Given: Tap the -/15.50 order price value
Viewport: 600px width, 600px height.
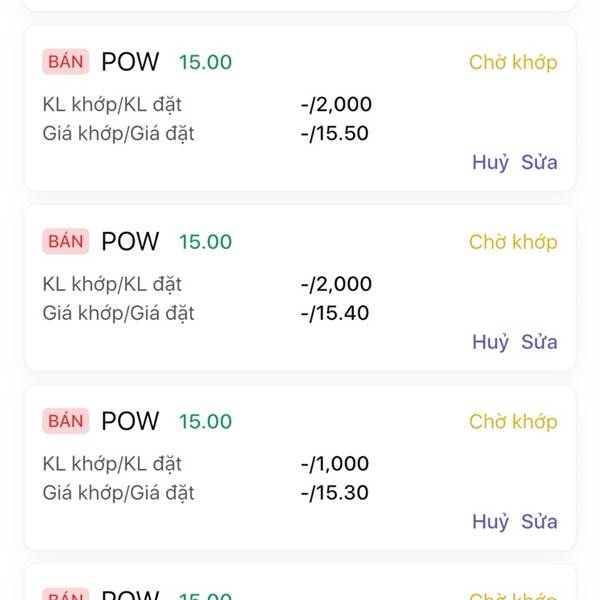Looking at the screenshot, I should 335,133.
